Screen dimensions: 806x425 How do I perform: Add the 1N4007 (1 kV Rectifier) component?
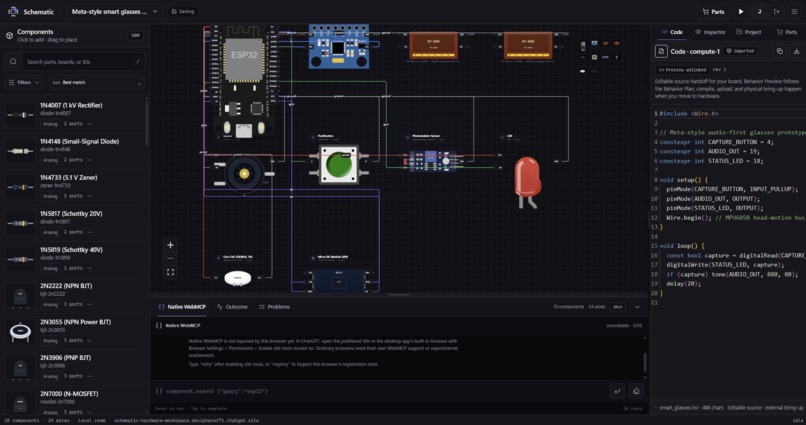(x=75, y=114)
